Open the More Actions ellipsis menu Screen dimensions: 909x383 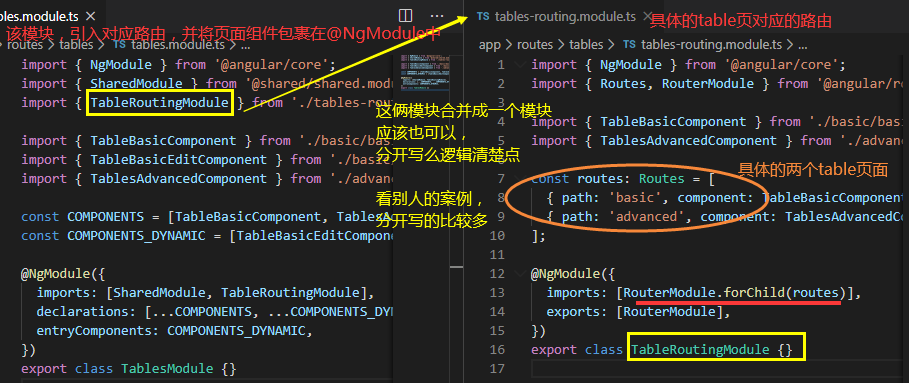point(437,16)
